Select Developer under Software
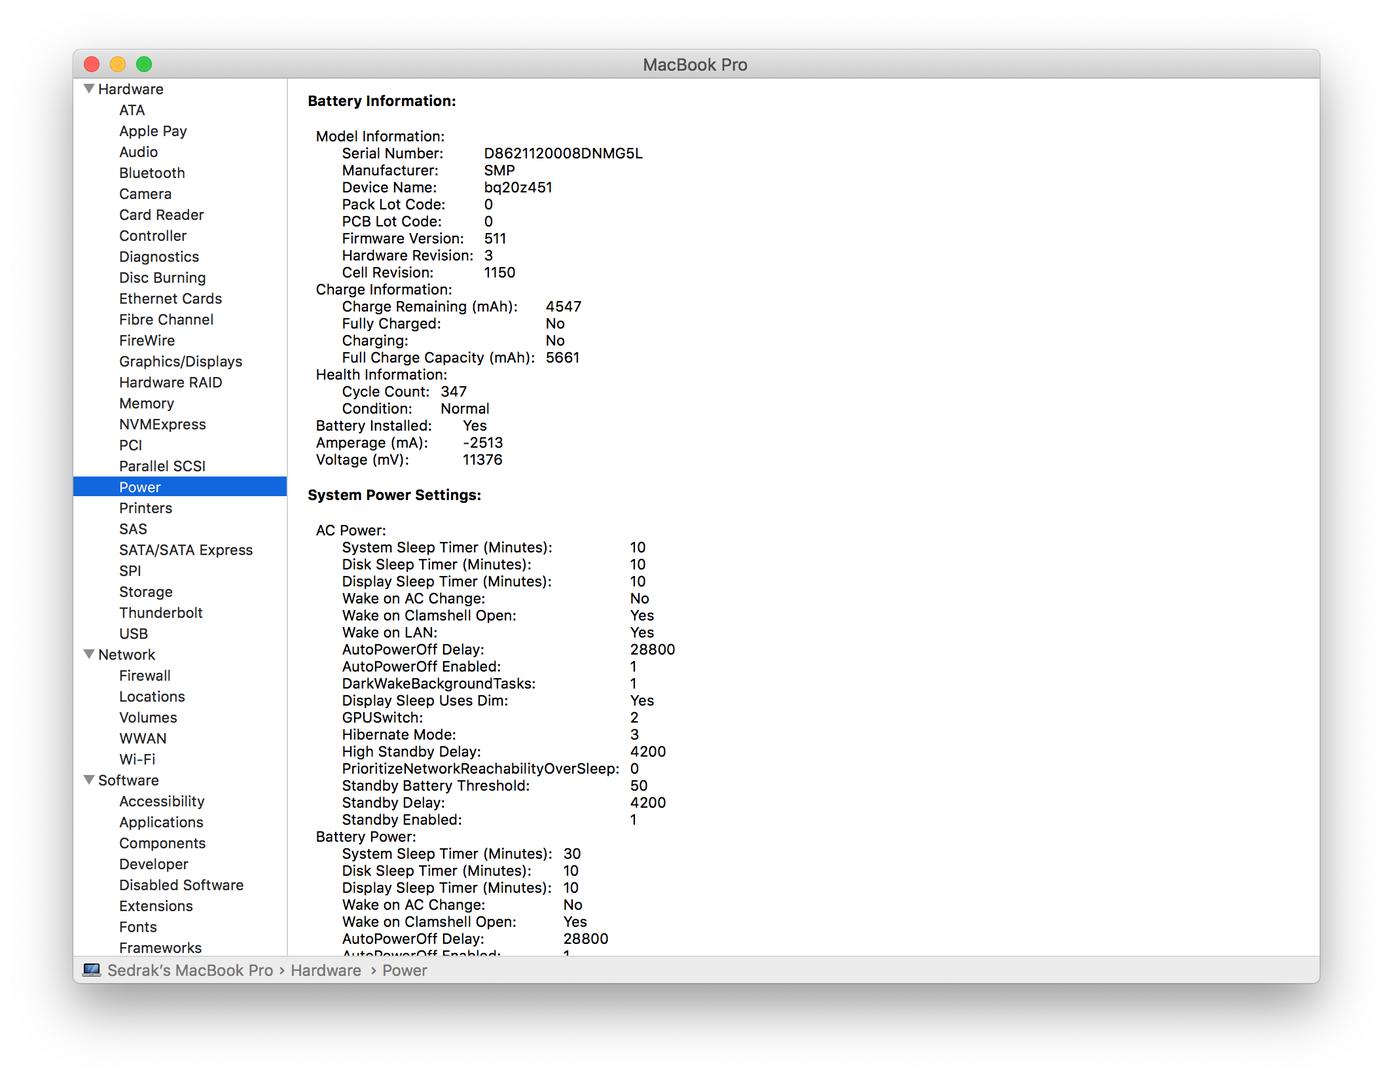Image resolution: width=1393 pixels, height=1080 pixels. point(154,865)
